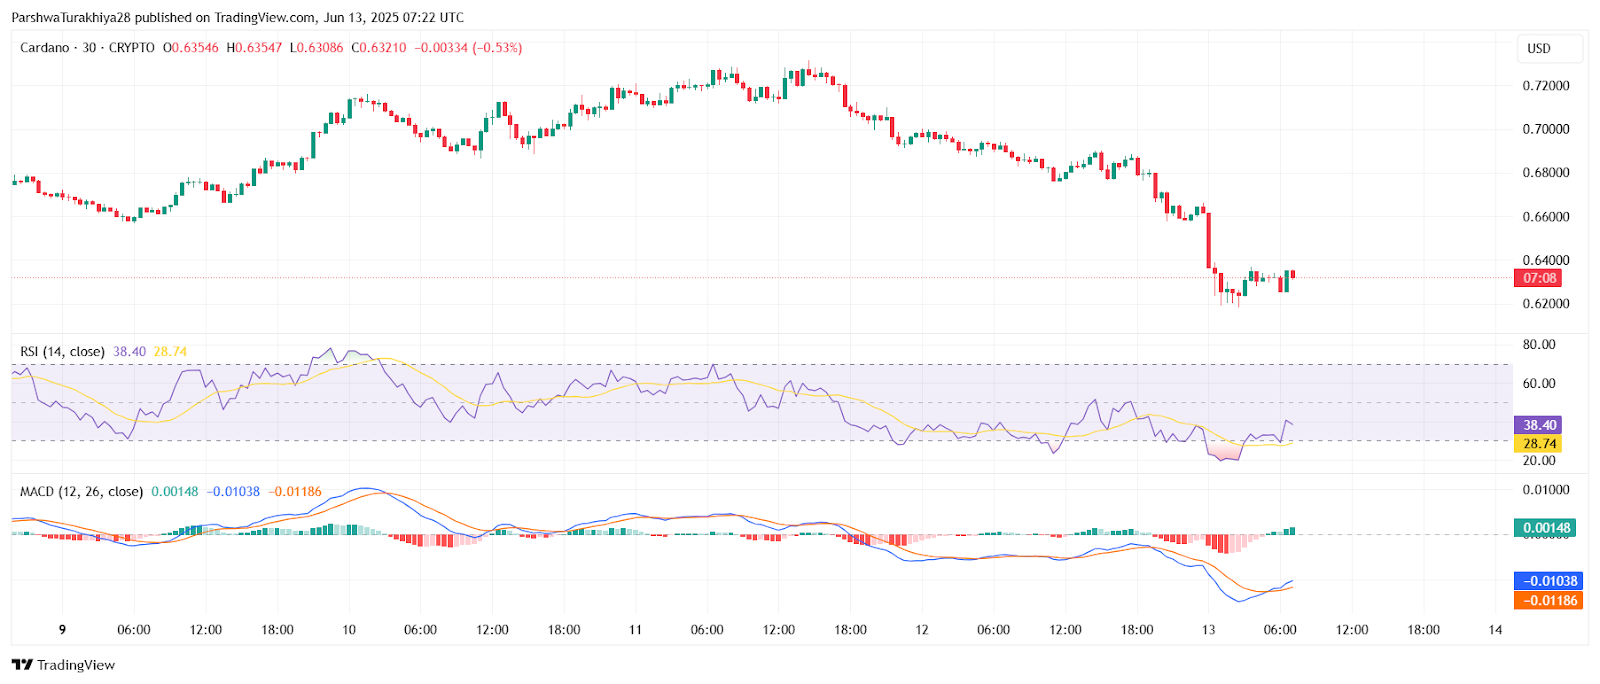The width and height of the screenshot is (1600, 684).
Task: Click the red 07:08 countdown price label
Action: pos(1538,278)
